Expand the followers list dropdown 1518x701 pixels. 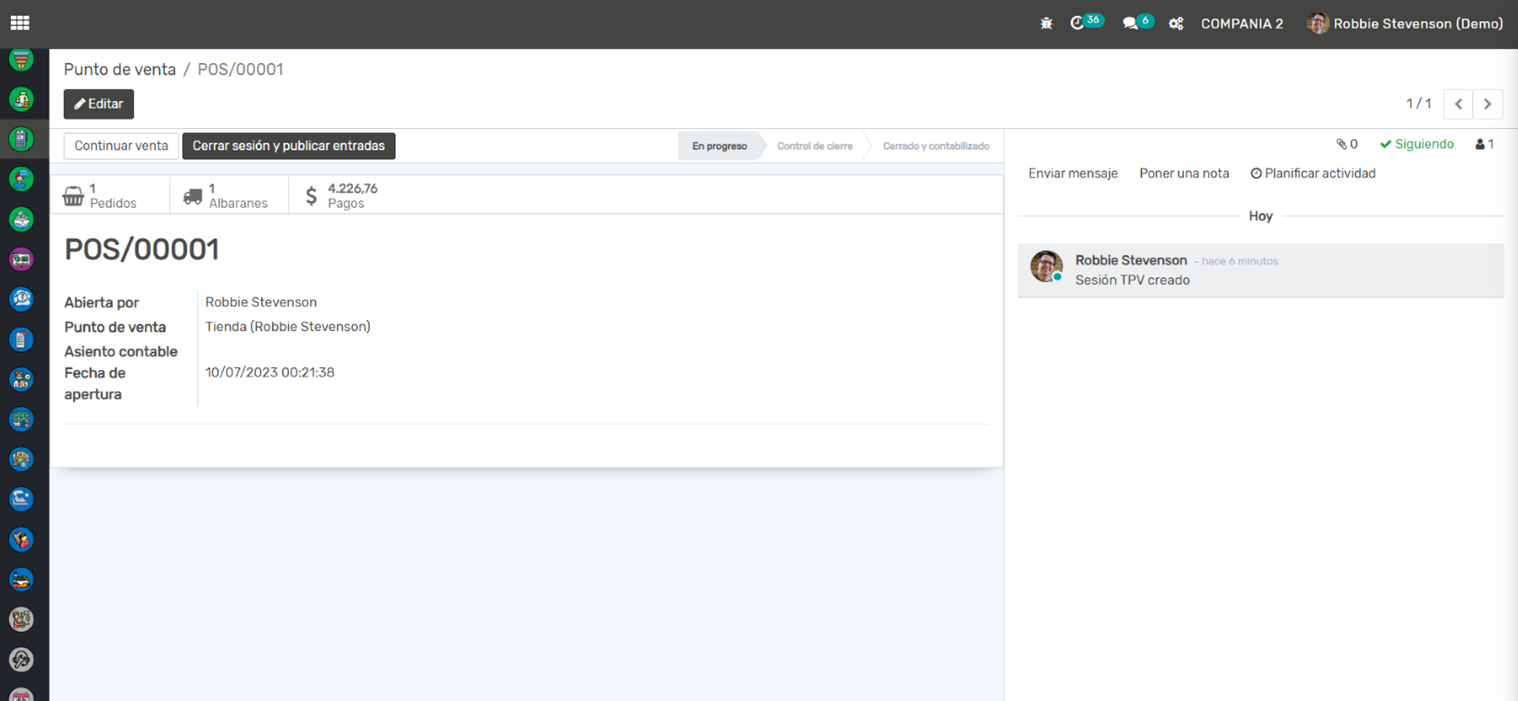(1484, 144)
